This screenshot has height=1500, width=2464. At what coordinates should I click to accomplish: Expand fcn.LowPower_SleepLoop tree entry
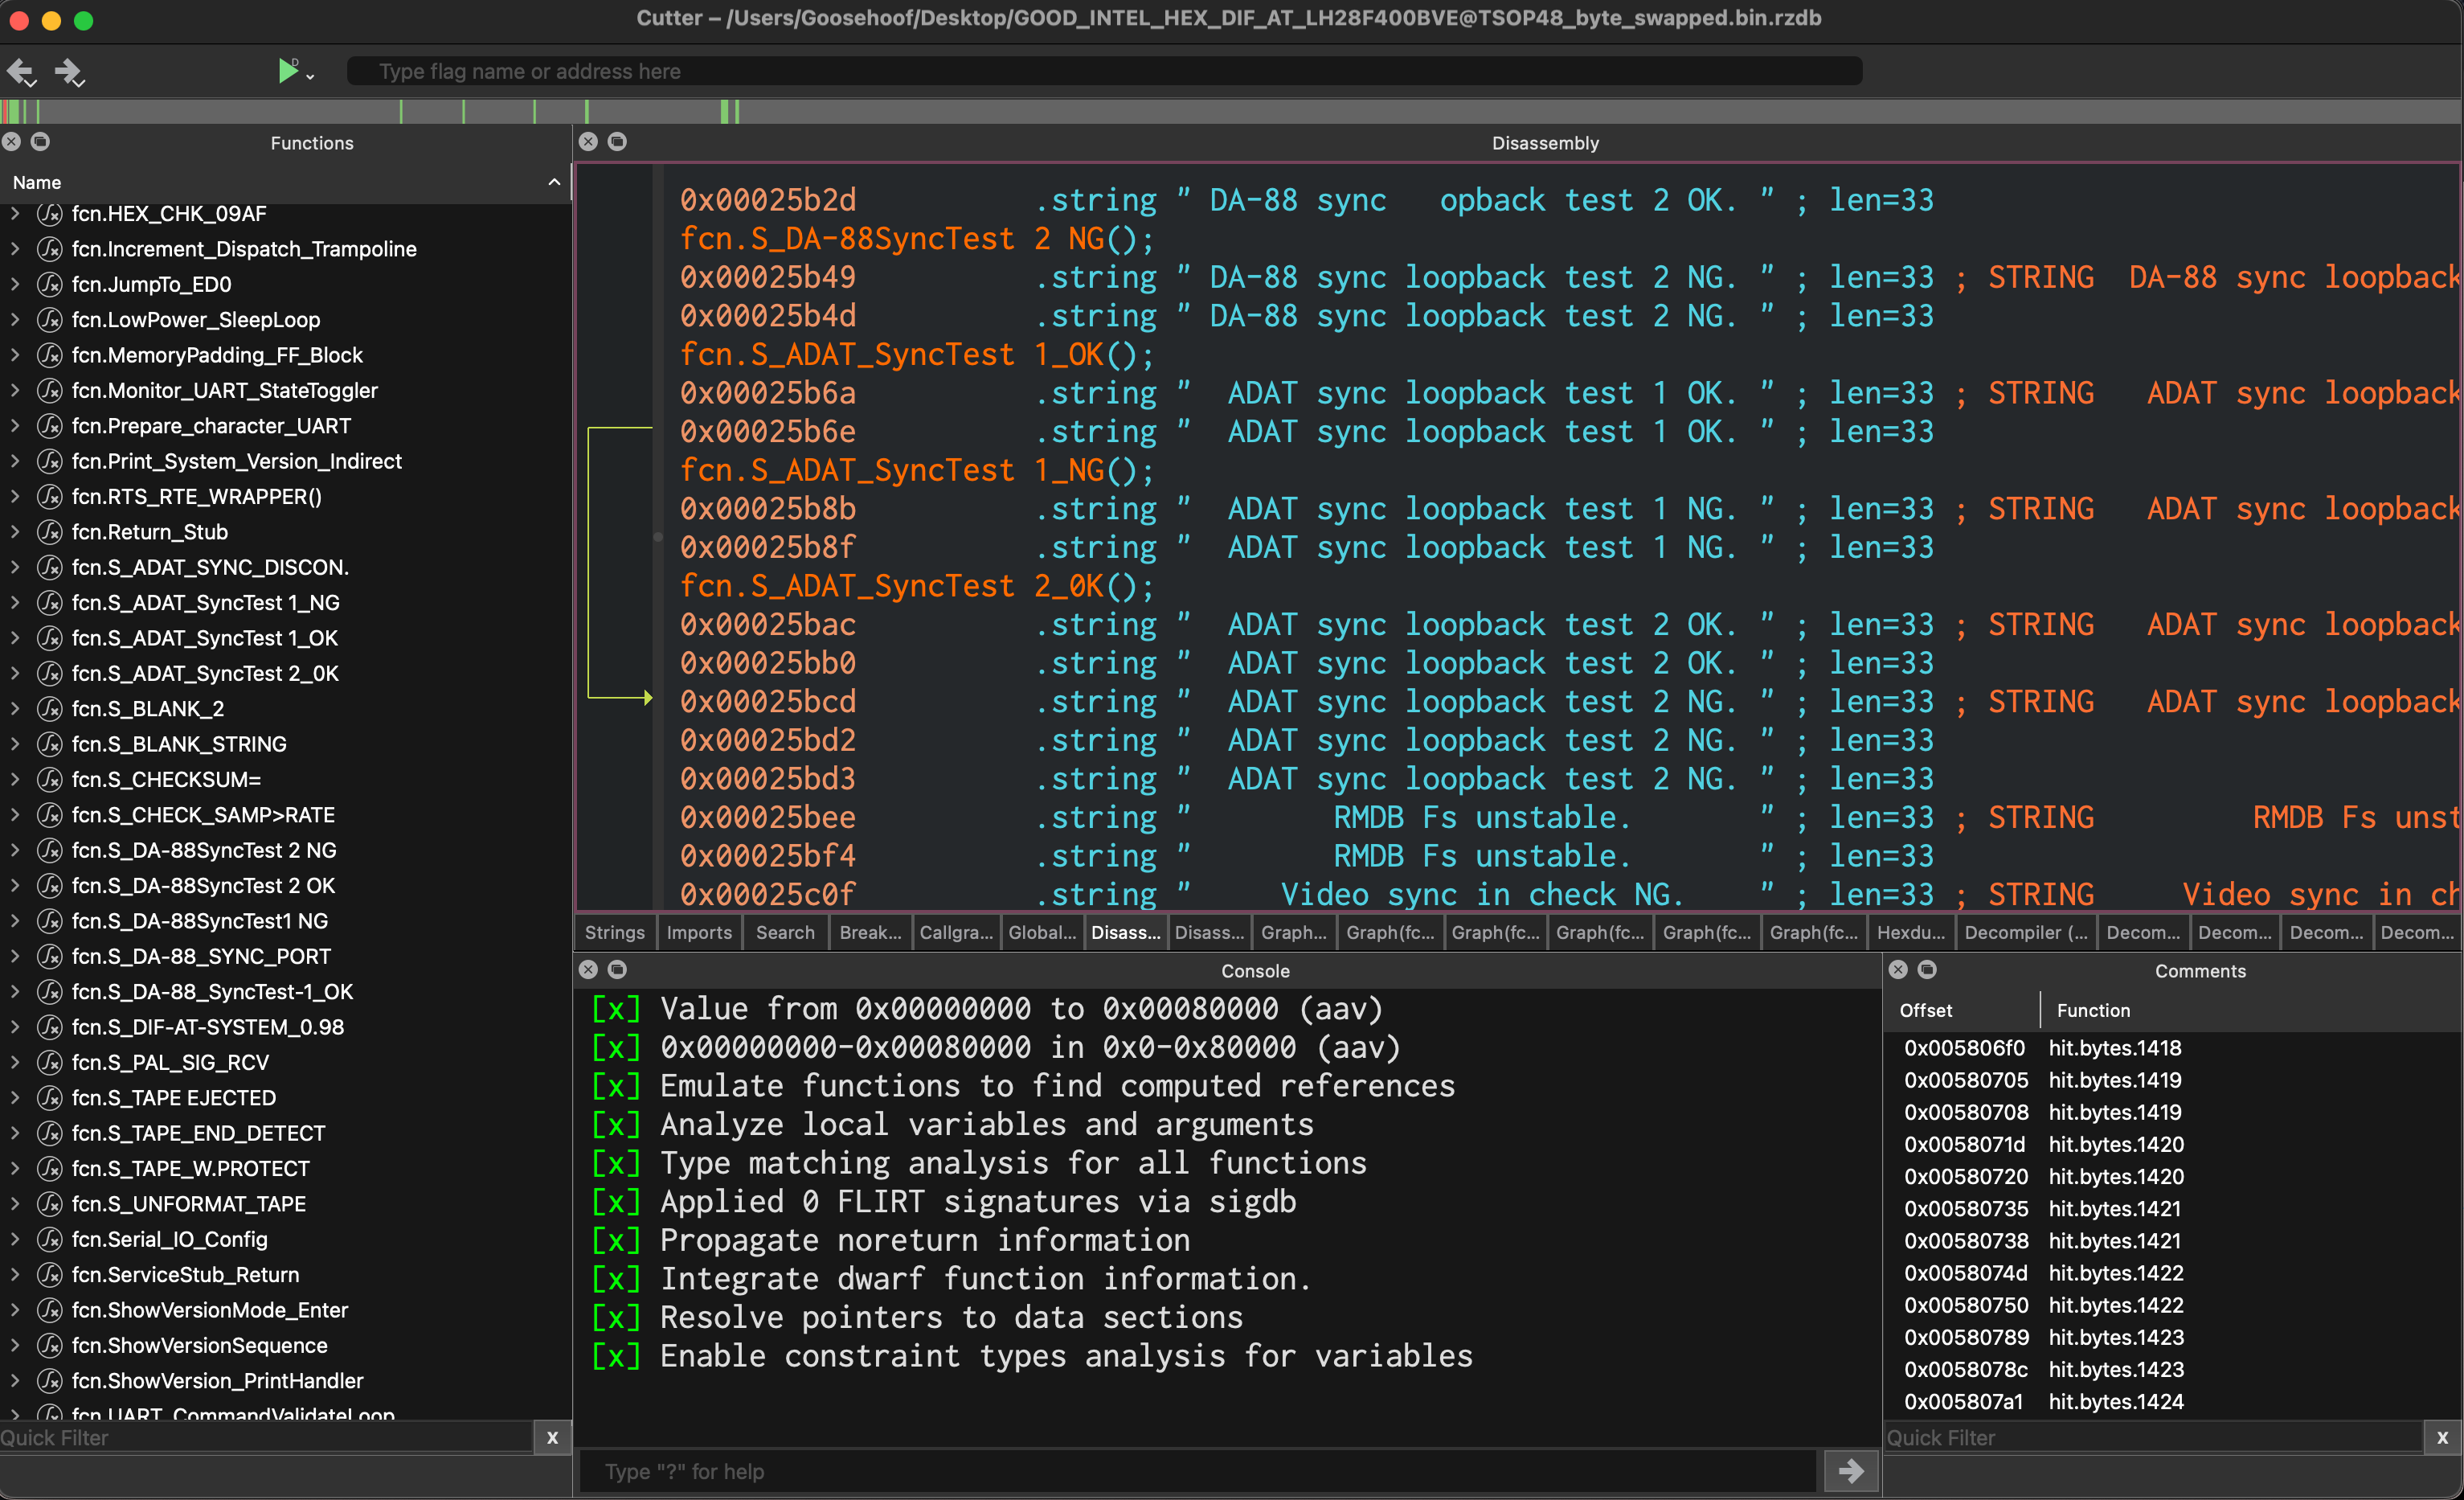point(15,320)
